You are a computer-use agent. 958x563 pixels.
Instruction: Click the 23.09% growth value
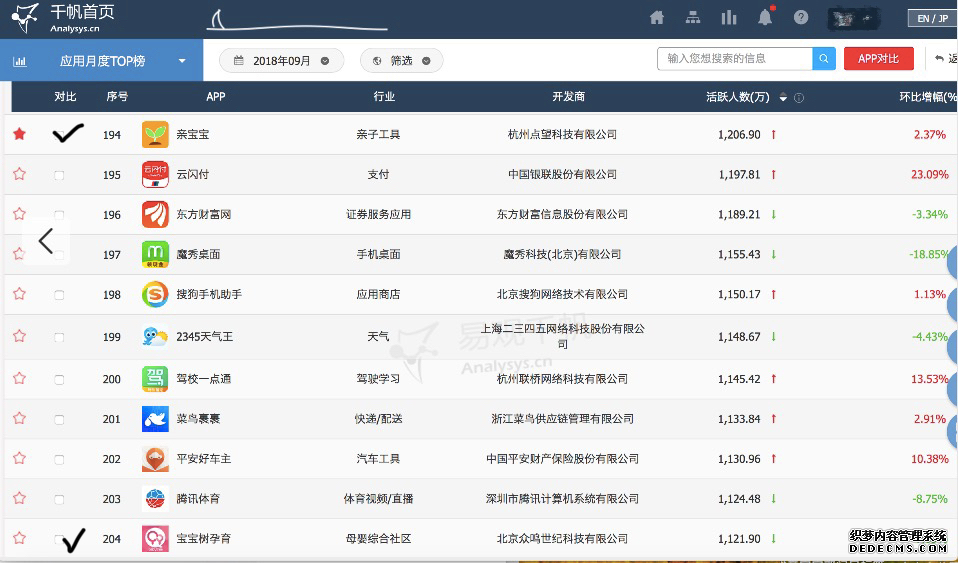[929, 174]
